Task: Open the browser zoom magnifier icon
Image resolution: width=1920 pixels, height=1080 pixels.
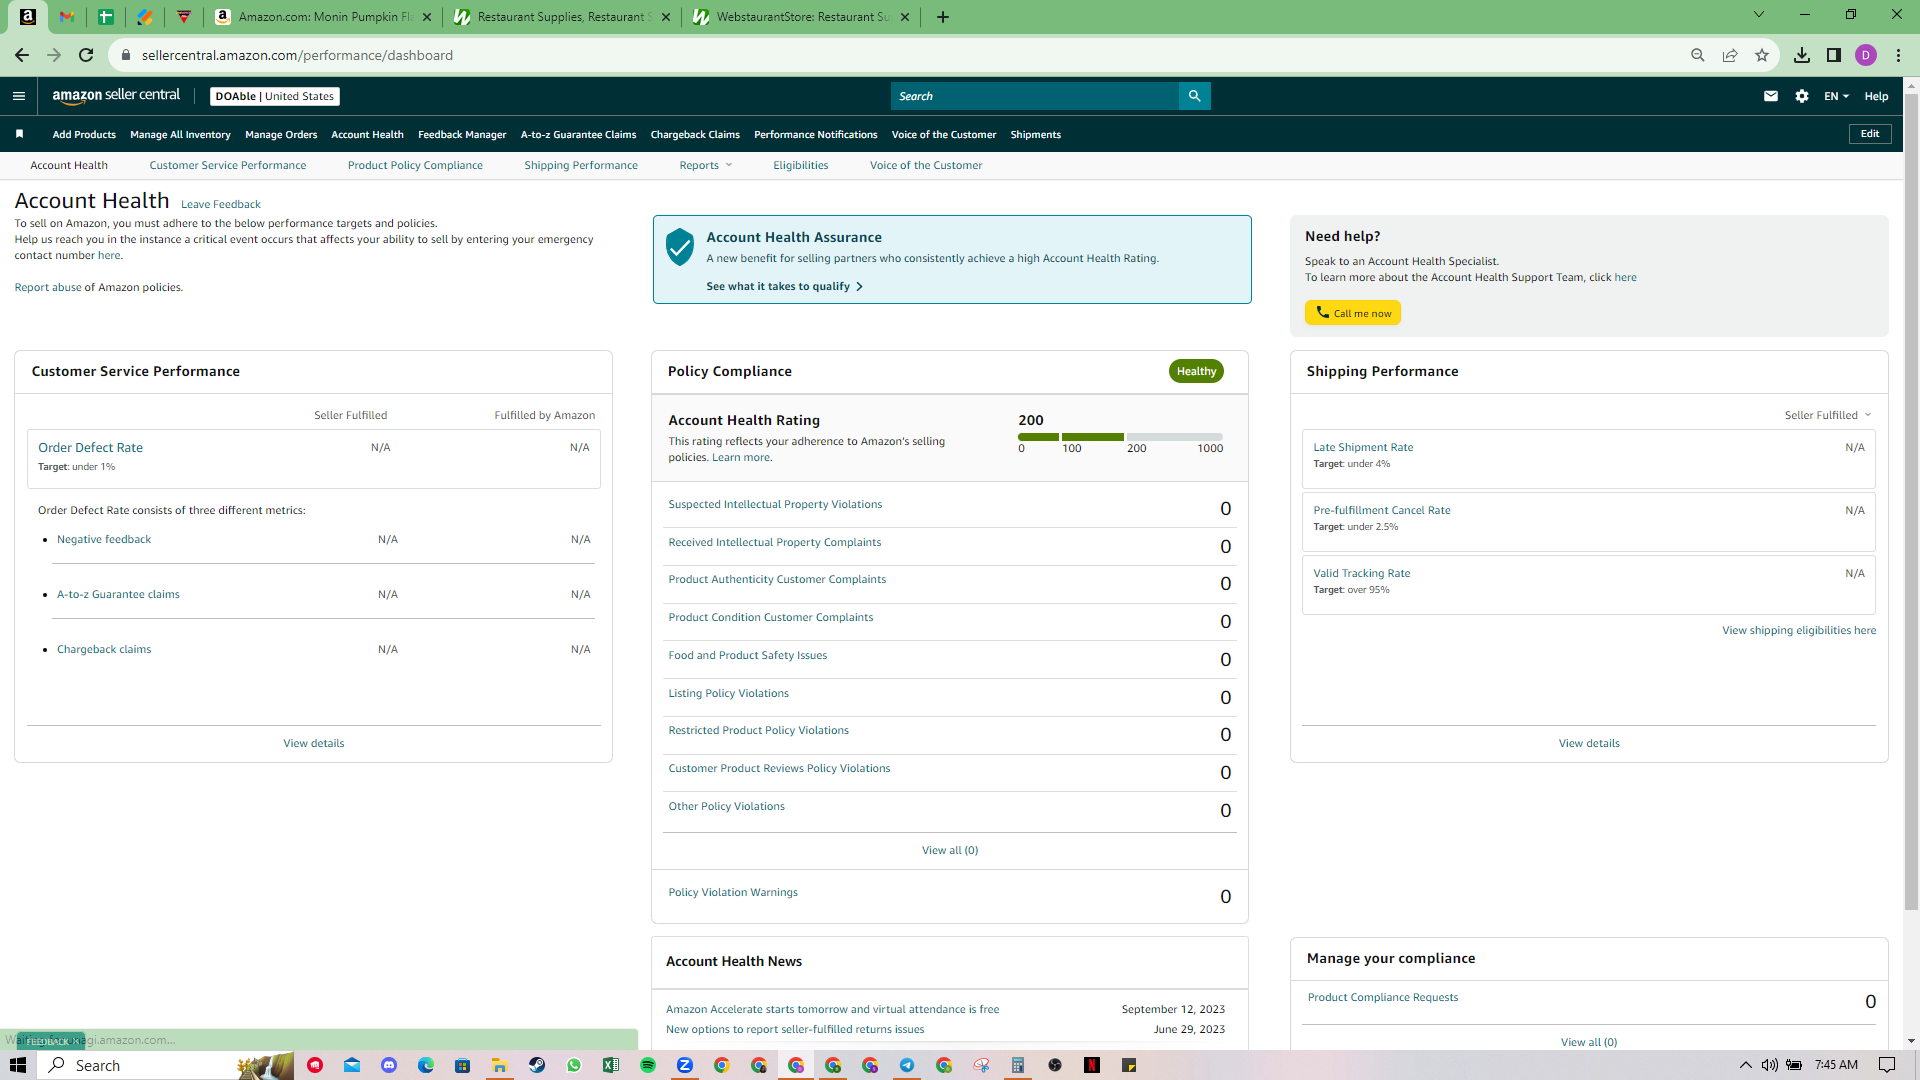Action: tap(1698, 55)
